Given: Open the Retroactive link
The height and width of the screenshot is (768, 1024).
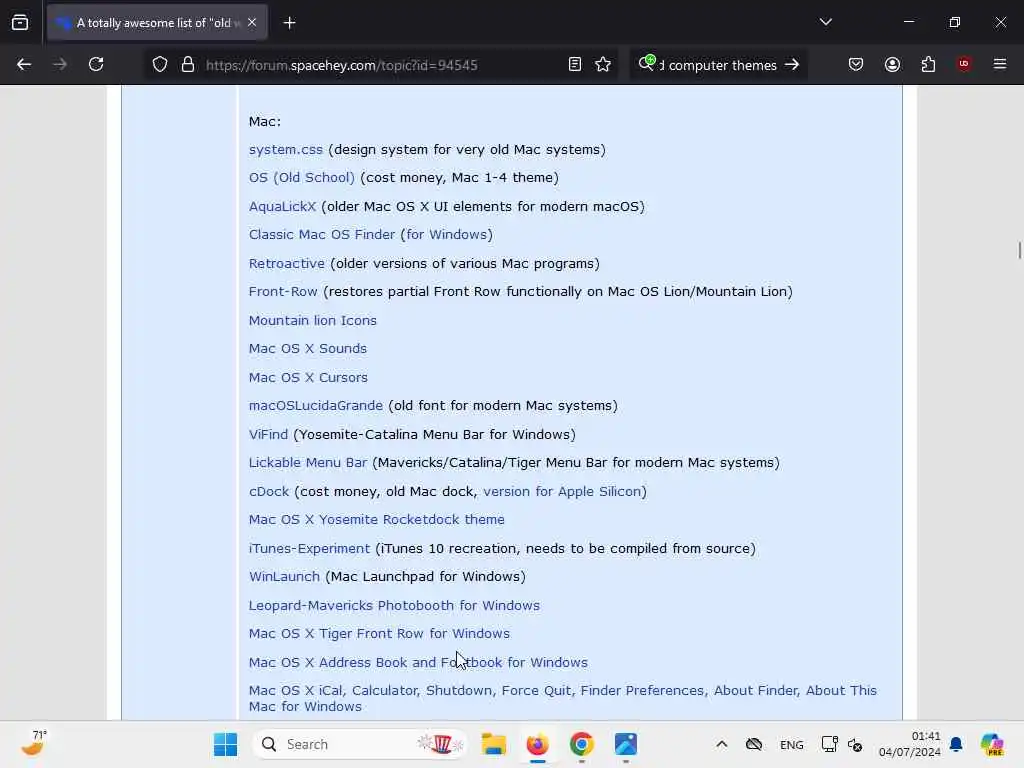Looking at the screenshot, I should point(286,263).
